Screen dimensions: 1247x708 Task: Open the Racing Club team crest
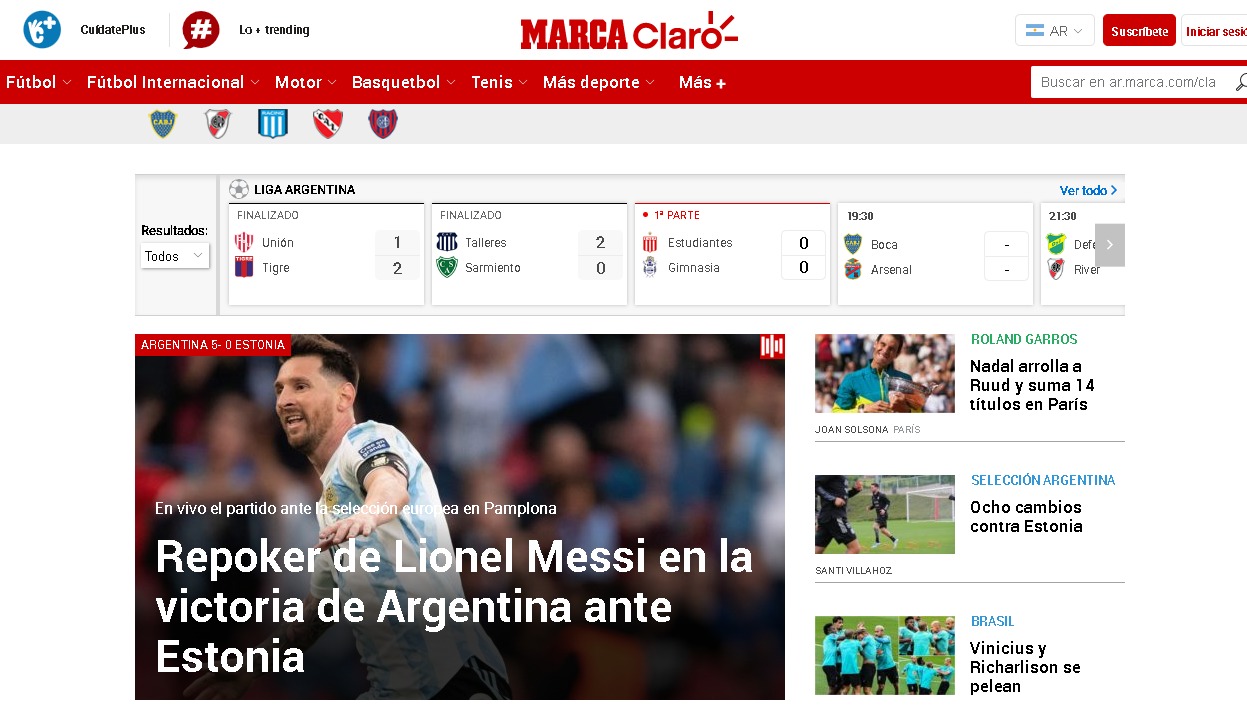click(273, 123)
